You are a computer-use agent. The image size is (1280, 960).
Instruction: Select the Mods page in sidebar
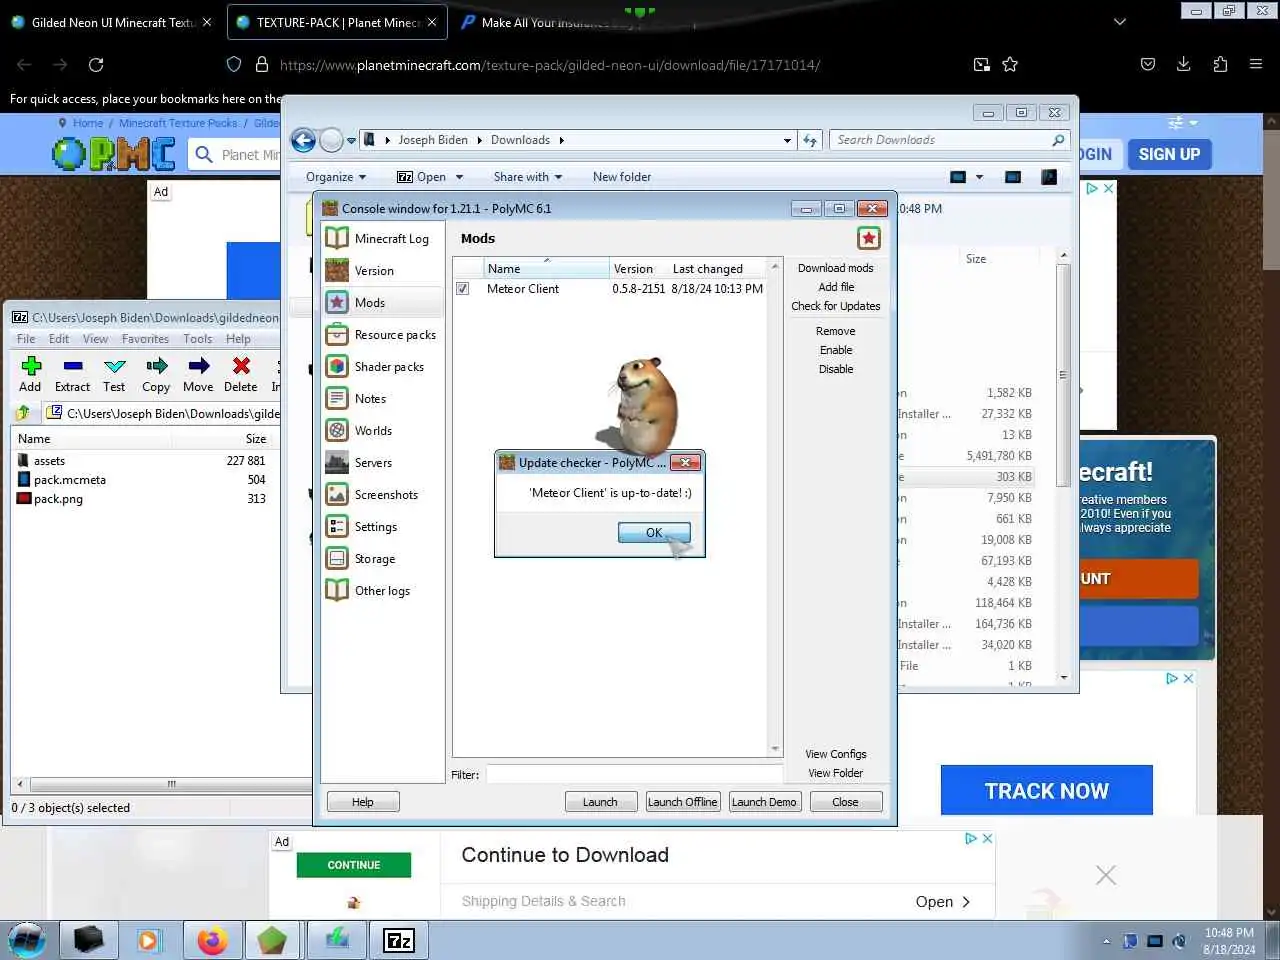point(383,303)
